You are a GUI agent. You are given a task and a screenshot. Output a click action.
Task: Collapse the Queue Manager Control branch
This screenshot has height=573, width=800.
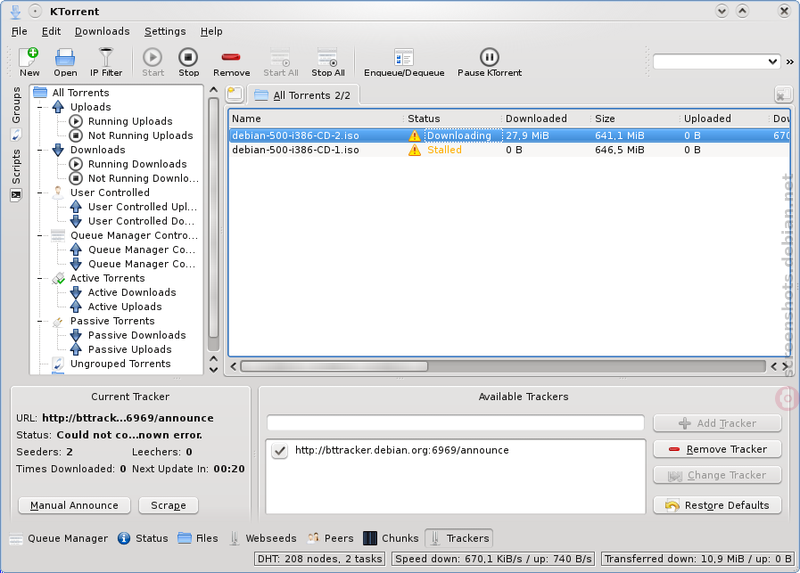[40, 236]
